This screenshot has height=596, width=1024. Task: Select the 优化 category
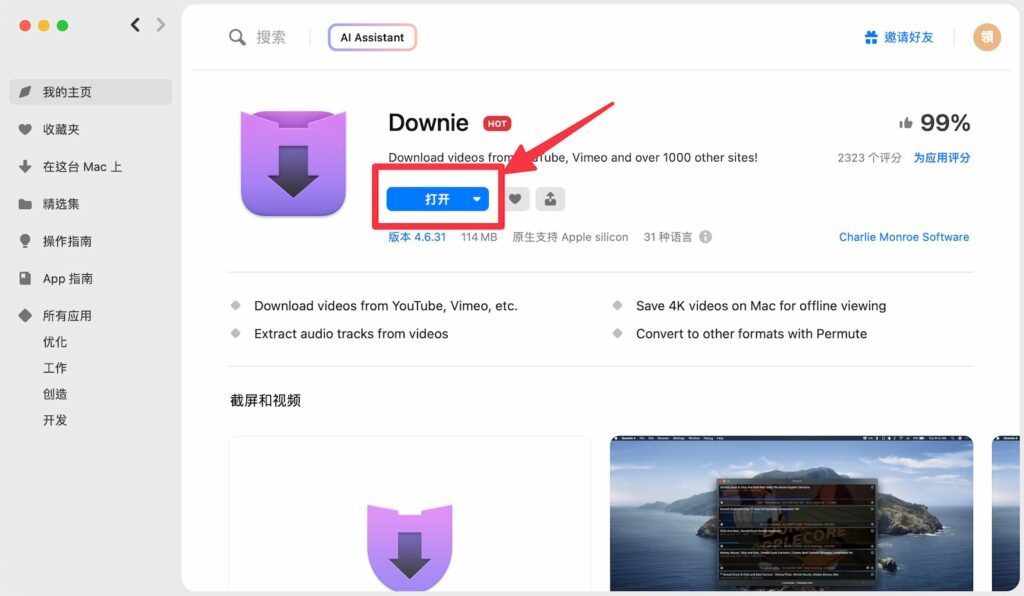point(55,341)
